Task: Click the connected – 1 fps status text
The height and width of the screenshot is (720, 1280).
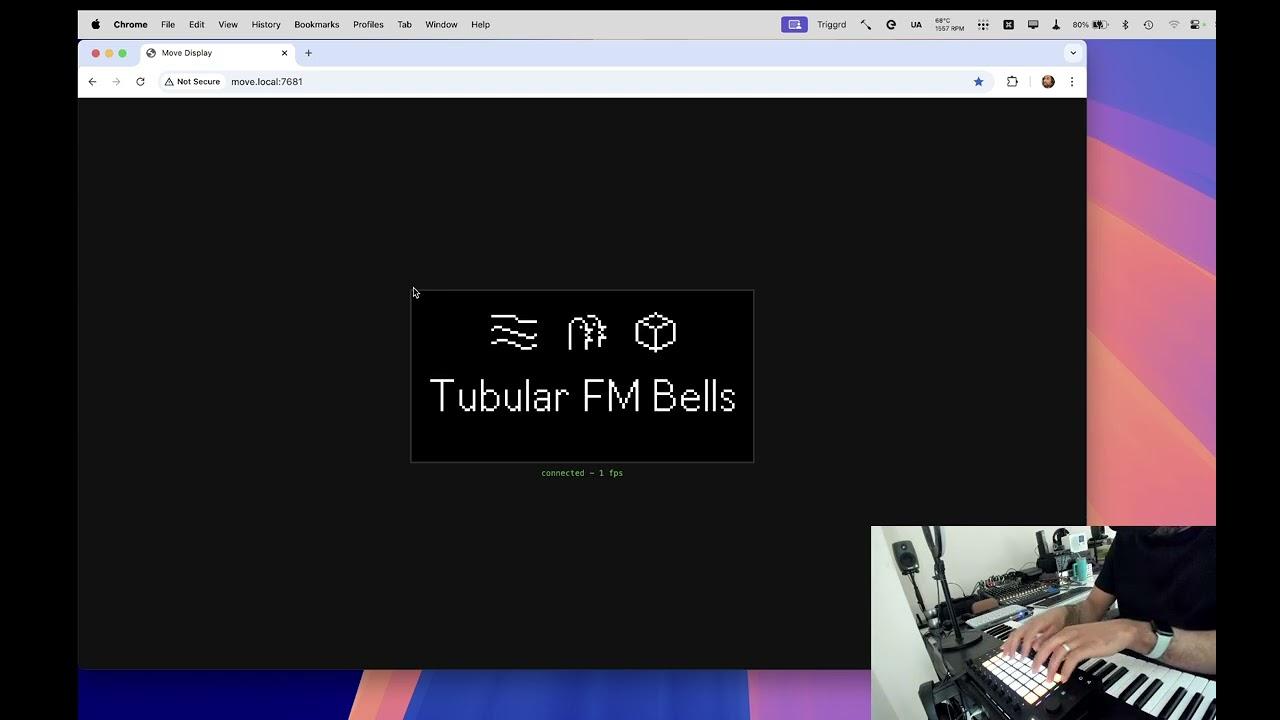Action: click(x=582, y=473)
